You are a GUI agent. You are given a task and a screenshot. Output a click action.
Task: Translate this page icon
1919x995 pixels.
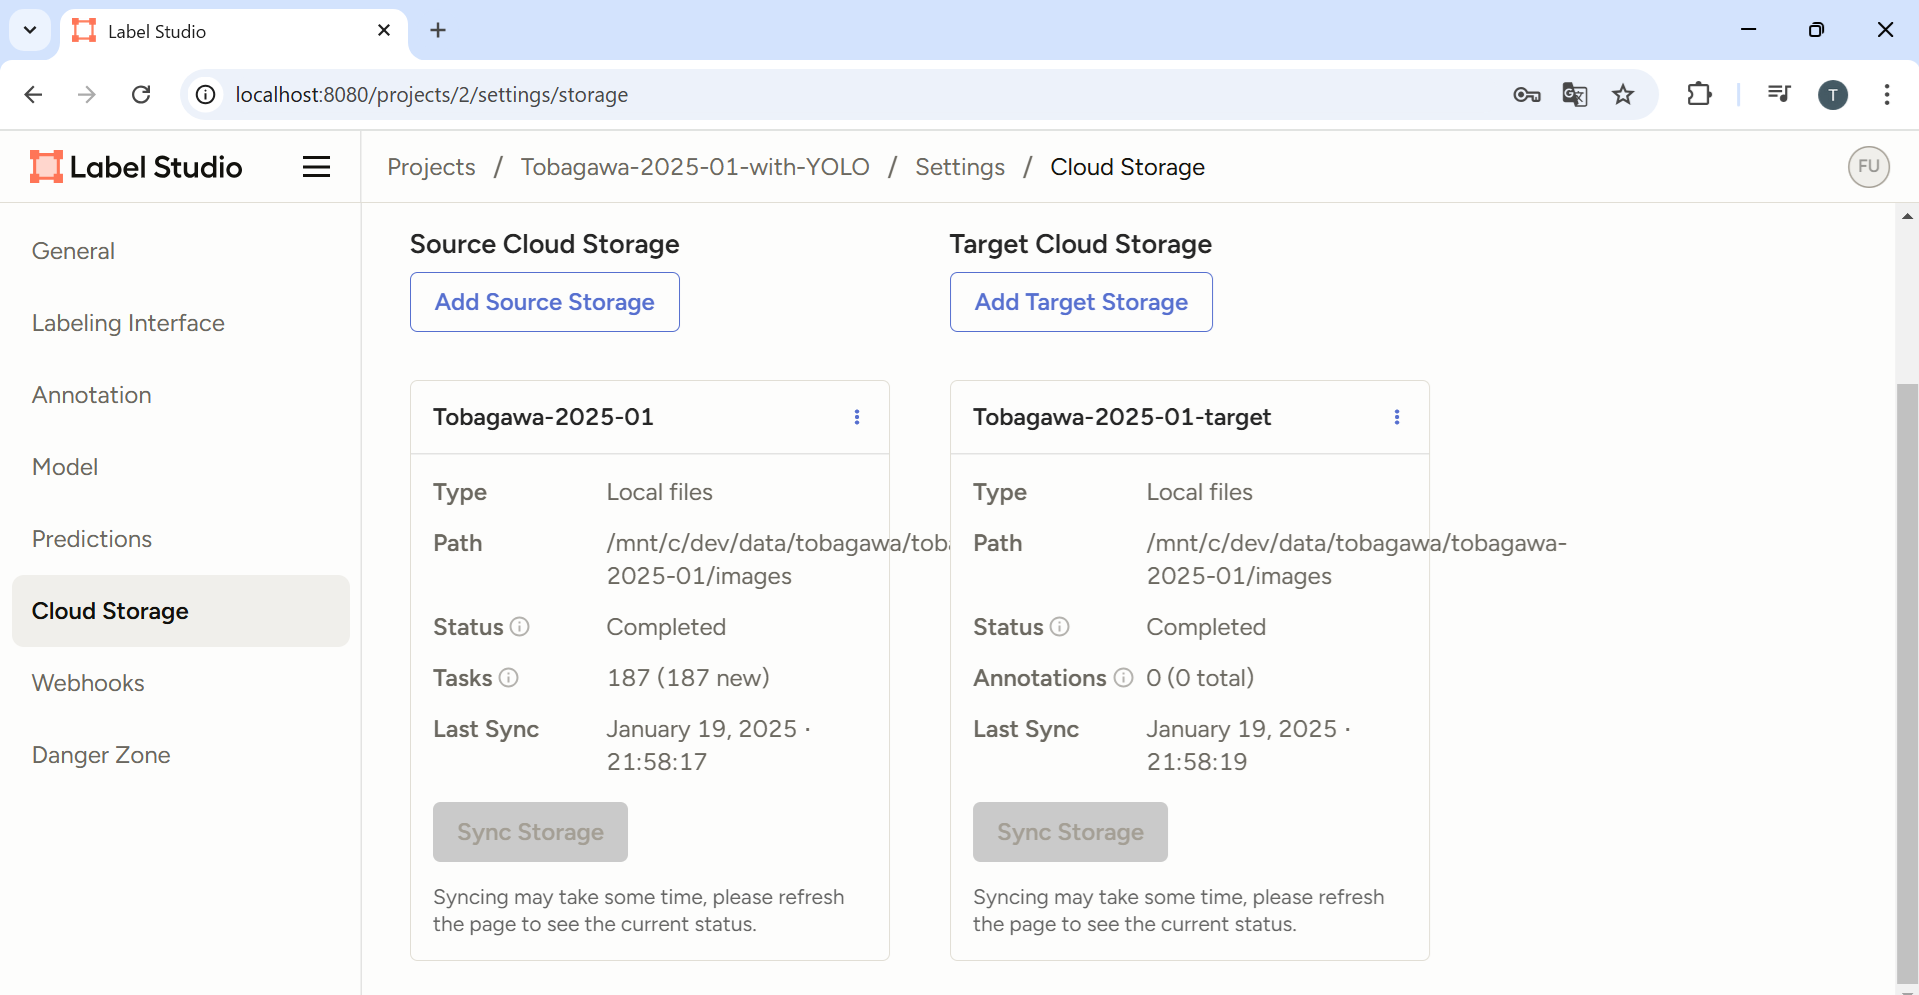1575,95
